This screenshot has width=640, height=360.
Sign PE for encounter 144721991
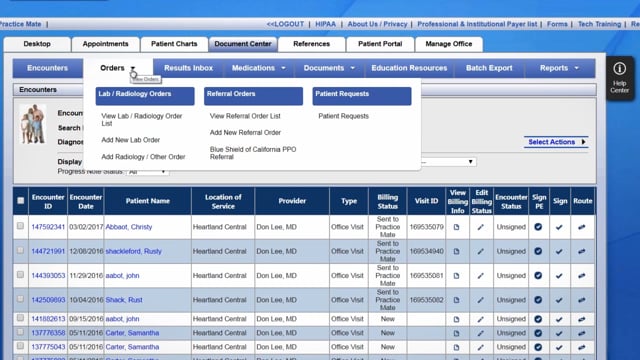538,251
